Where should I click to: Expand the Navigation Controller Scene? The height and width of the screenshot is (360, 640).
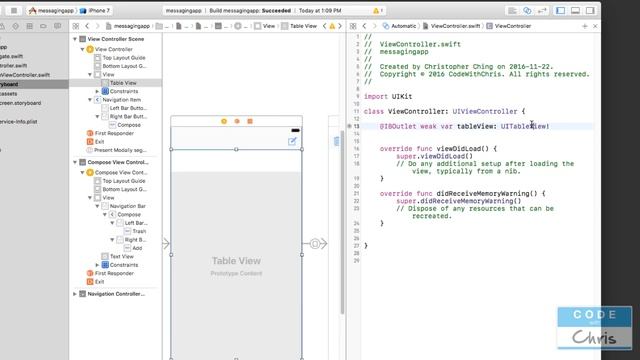click(x=75, y=294)
